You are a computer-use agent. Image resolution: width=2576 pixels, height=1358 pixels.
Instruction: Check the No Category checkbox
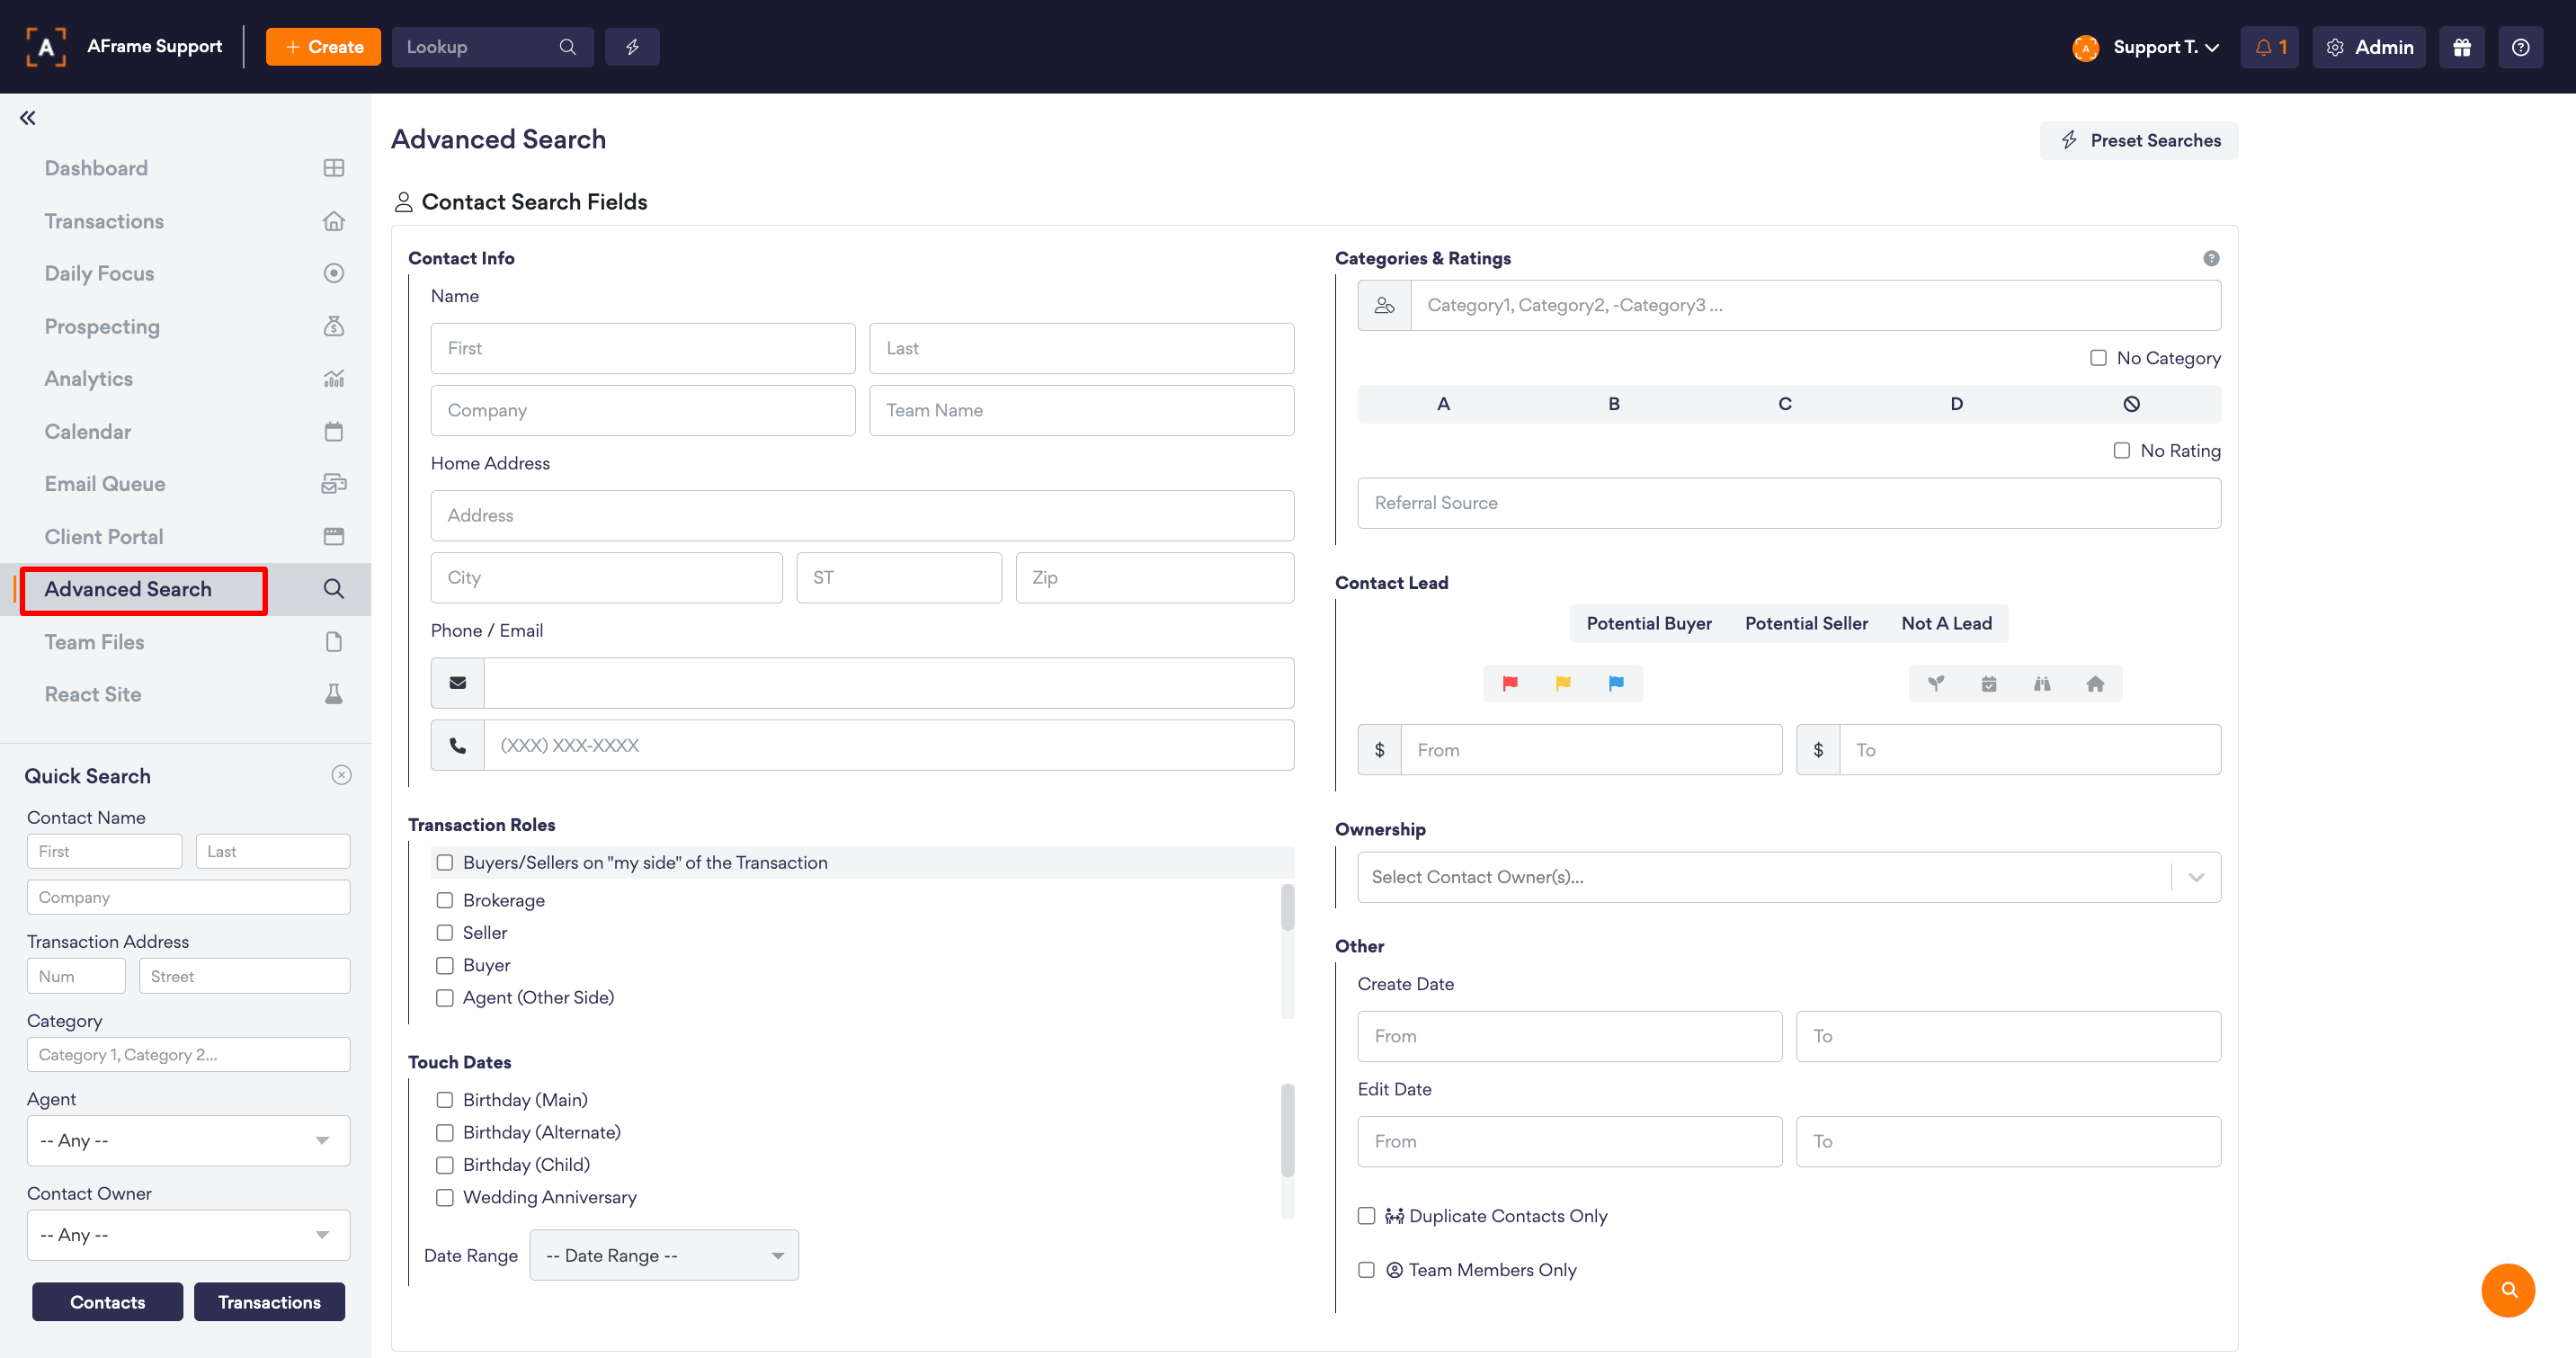coord(2098,358)
